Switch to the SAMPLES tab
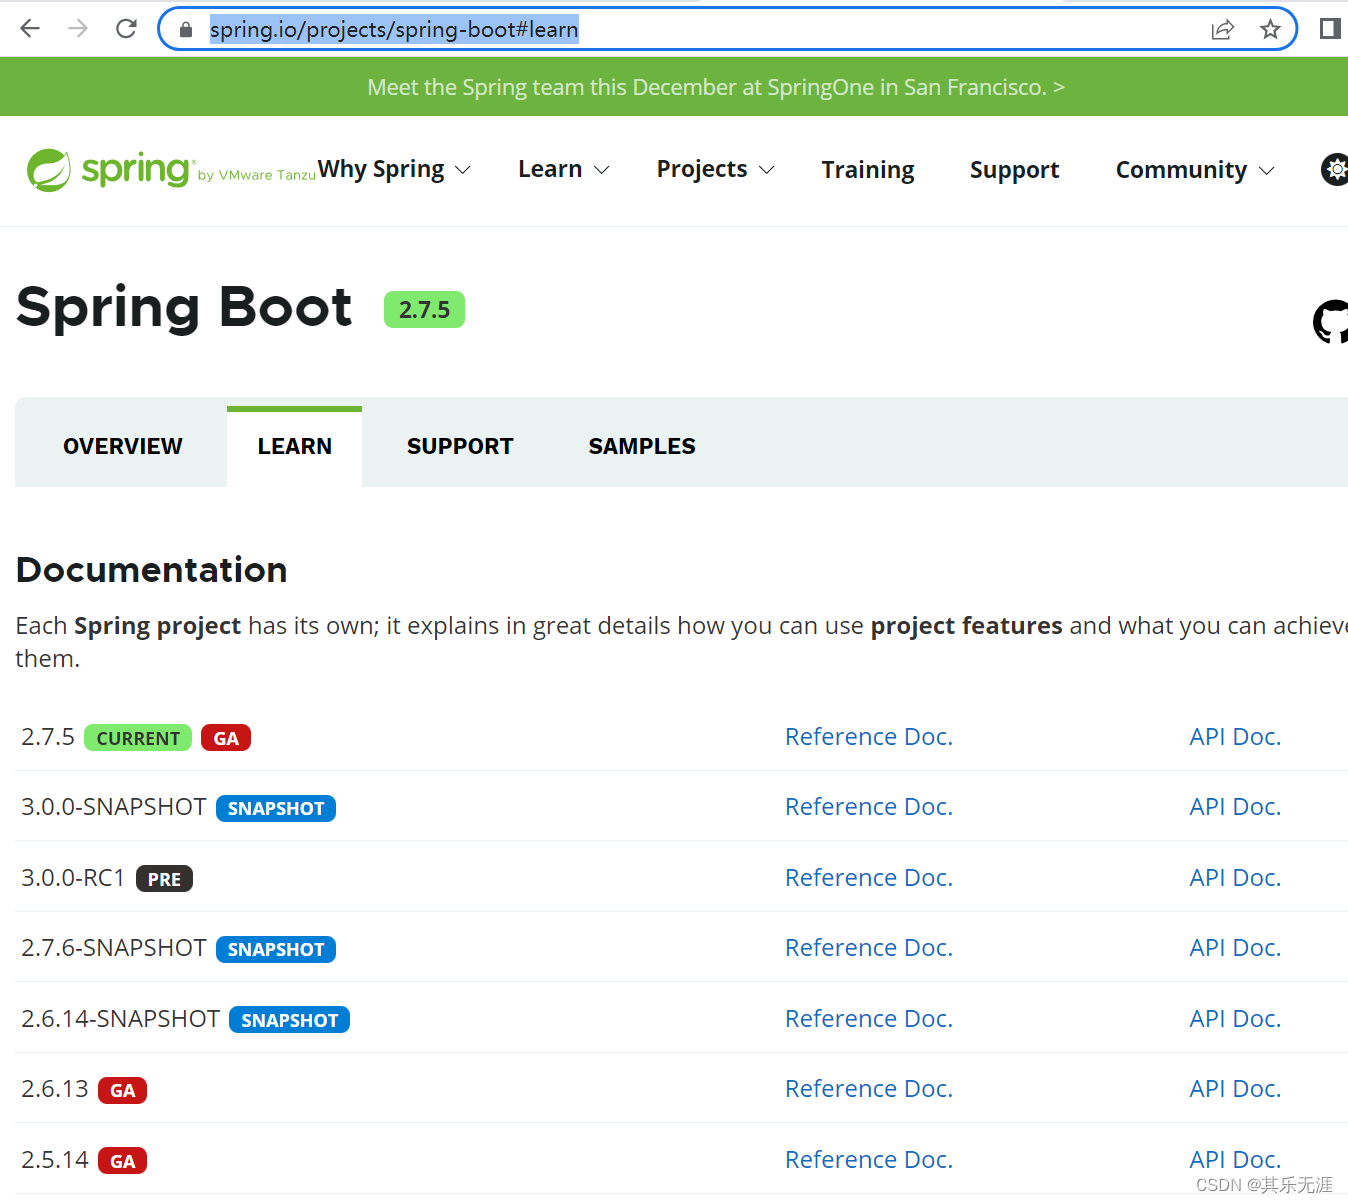 tap(642, 446)
